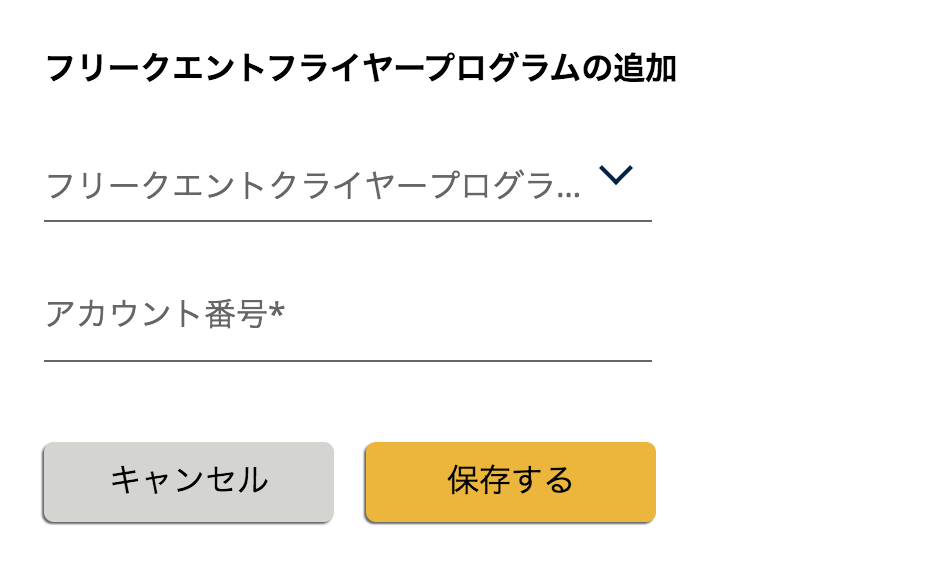This screenshot has width=938, height=586.
Task: Select the gray cancel button labeled キャンセル
Action: pyautogui.click(x=188, y=481)
